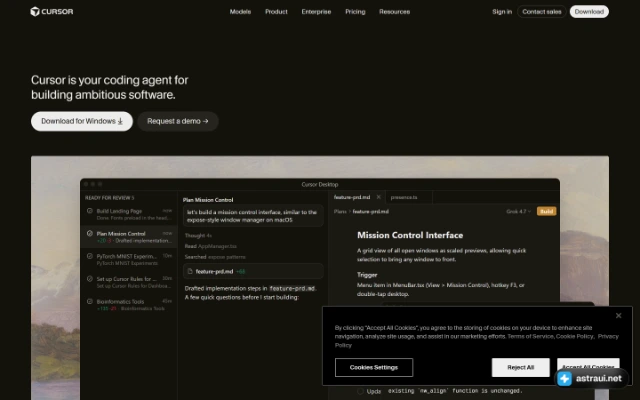
Task: Click the orange Build button
Action: 547,211
